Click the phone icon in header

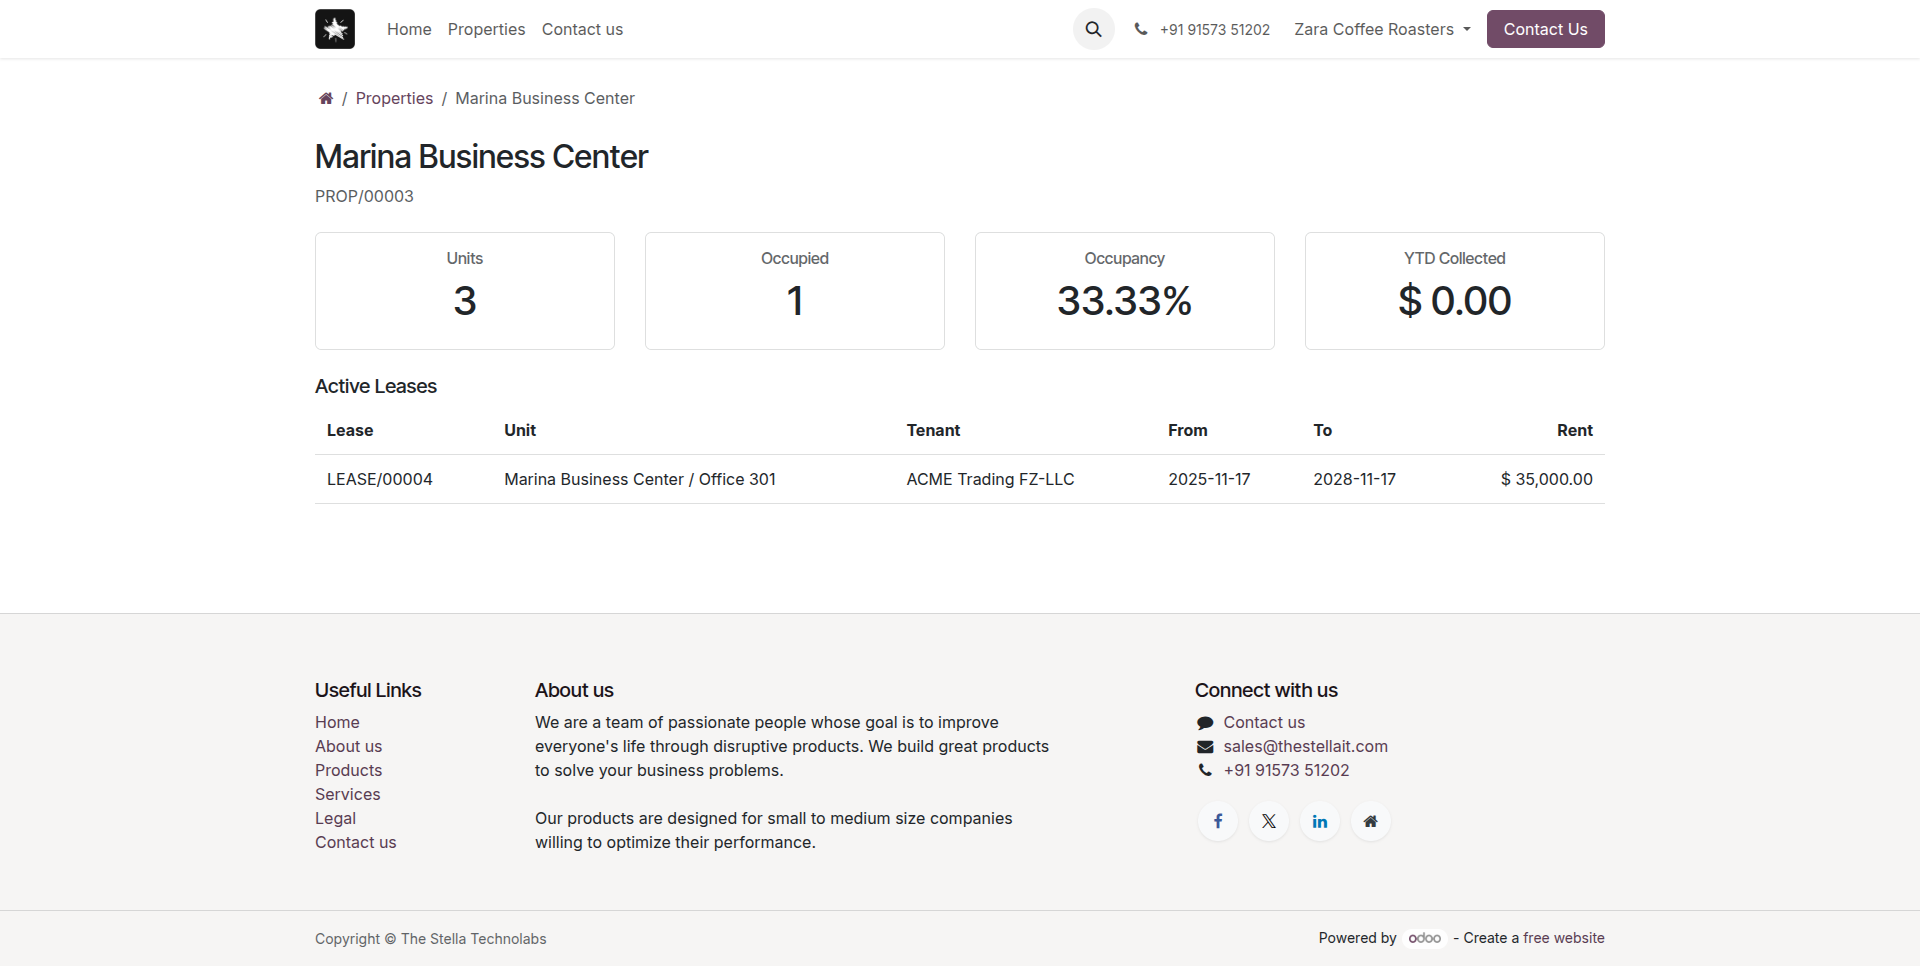(1141, 29)
